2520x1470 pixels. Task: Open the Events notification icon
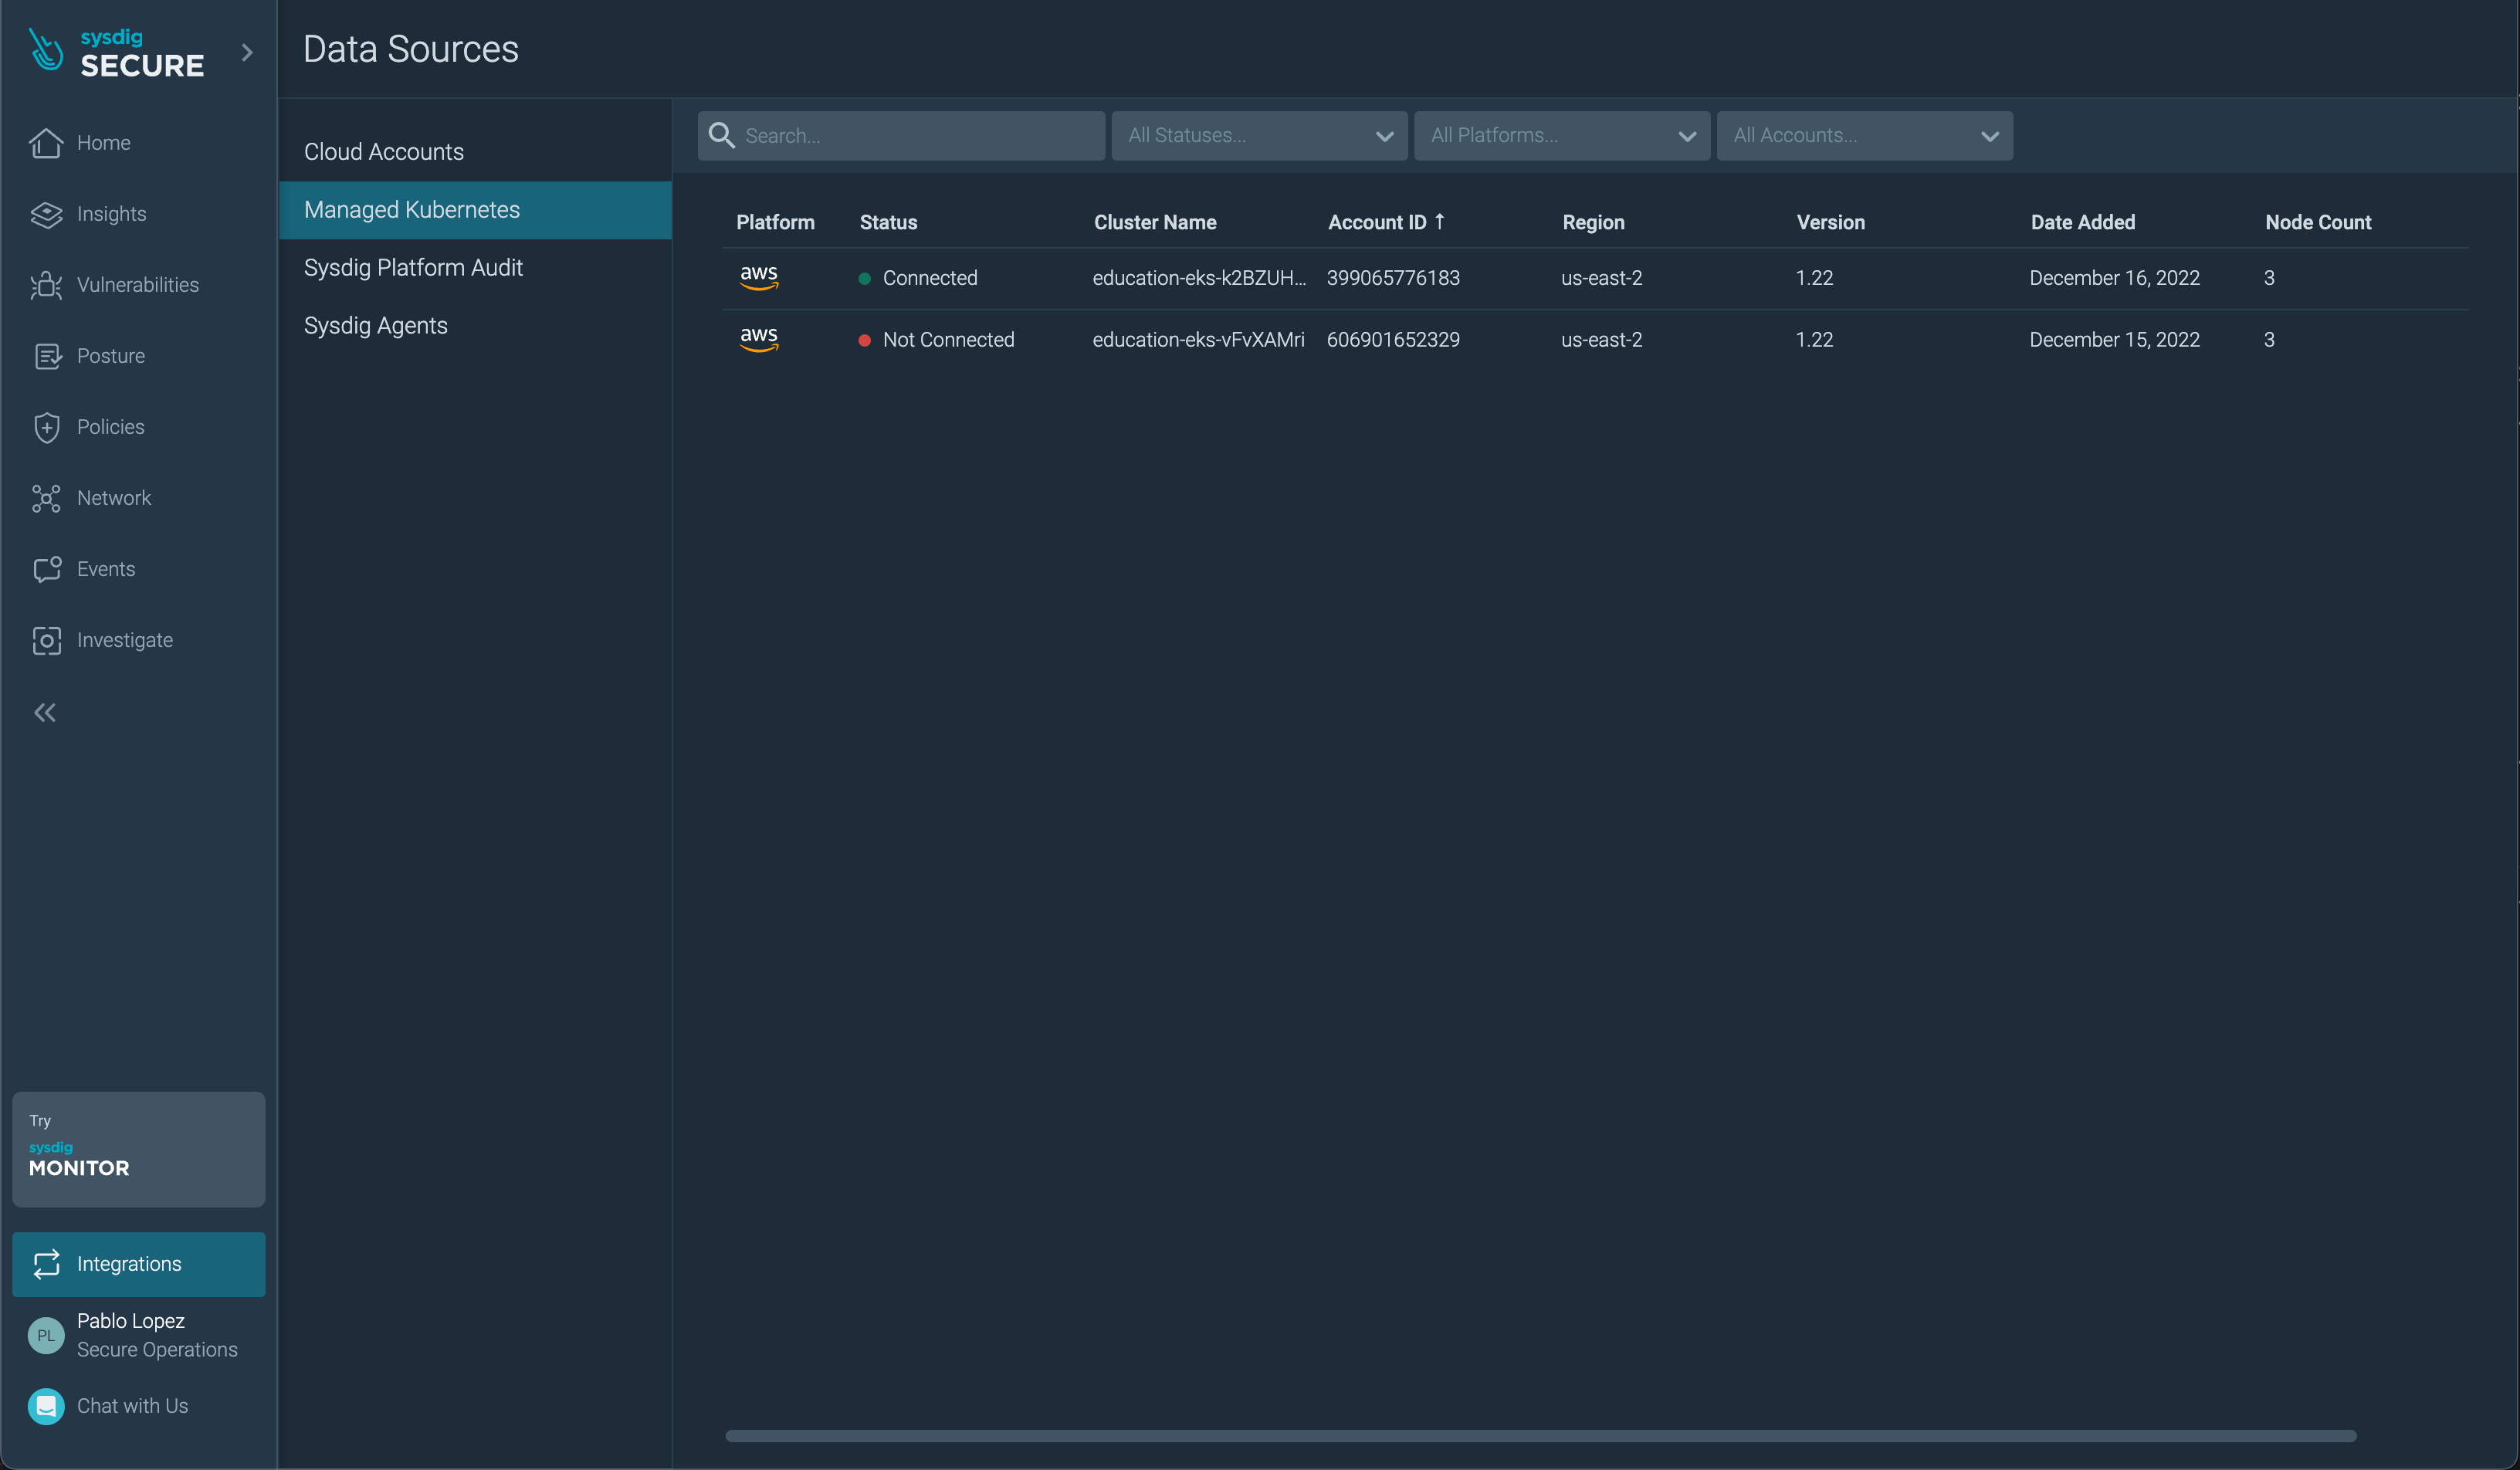click(x=46, y=569)
